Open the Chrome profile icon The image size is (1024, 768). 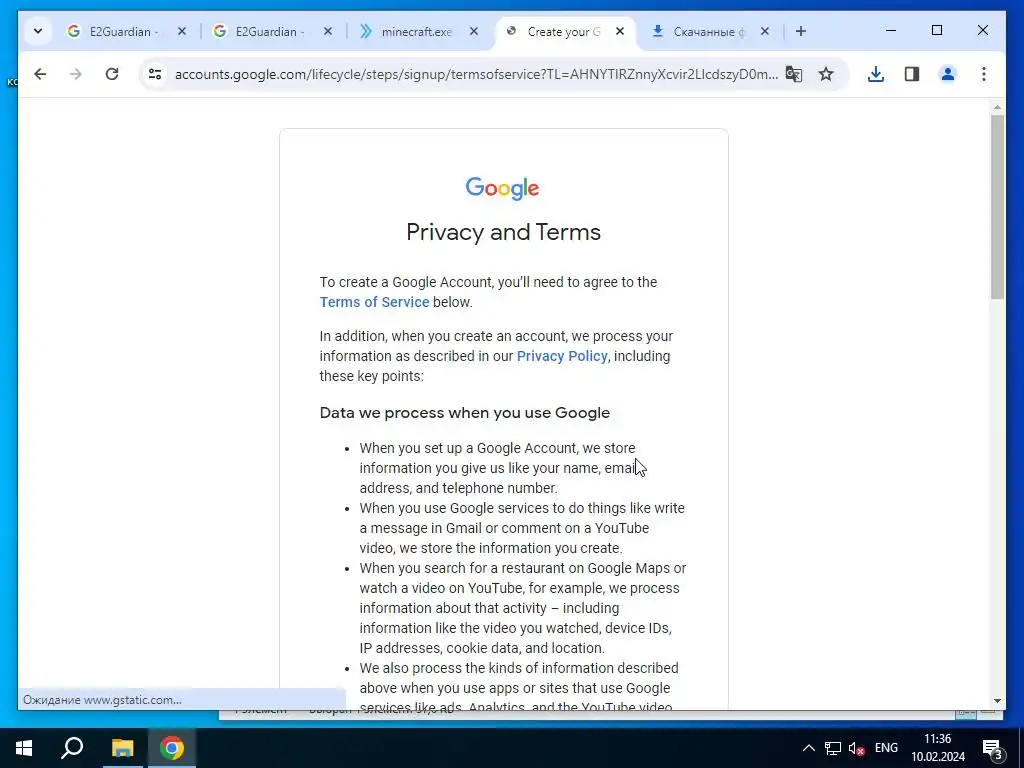coord(948,74)
